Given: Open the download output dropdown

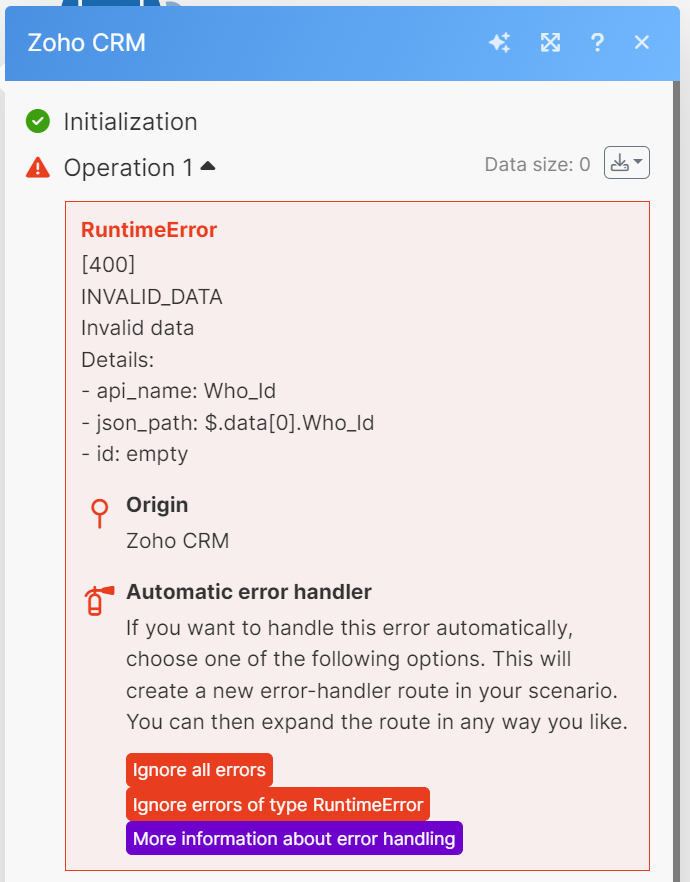Looking at the screenshot, I should tap(627, 163).
